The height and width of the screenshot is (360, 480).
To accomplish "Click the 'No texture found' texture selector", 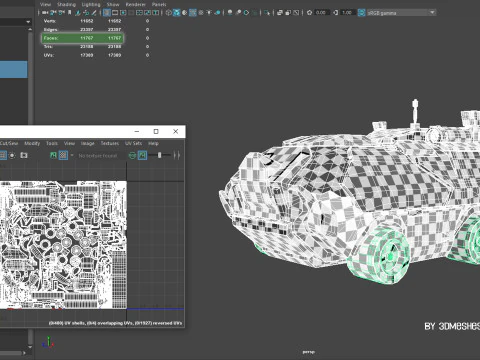I will [x=98, y=156].
